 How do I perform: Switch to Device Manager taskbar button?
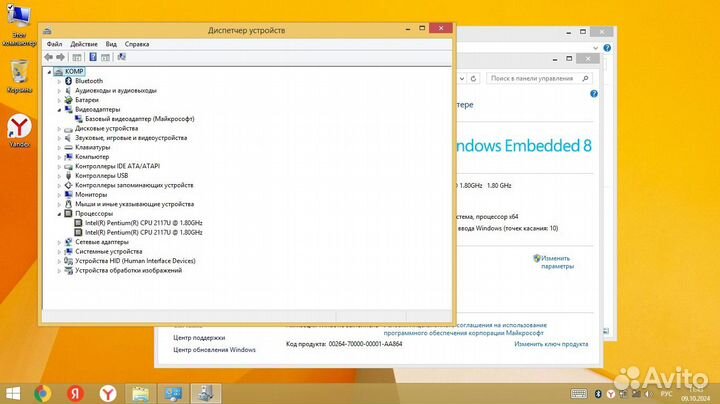(206, 393)
